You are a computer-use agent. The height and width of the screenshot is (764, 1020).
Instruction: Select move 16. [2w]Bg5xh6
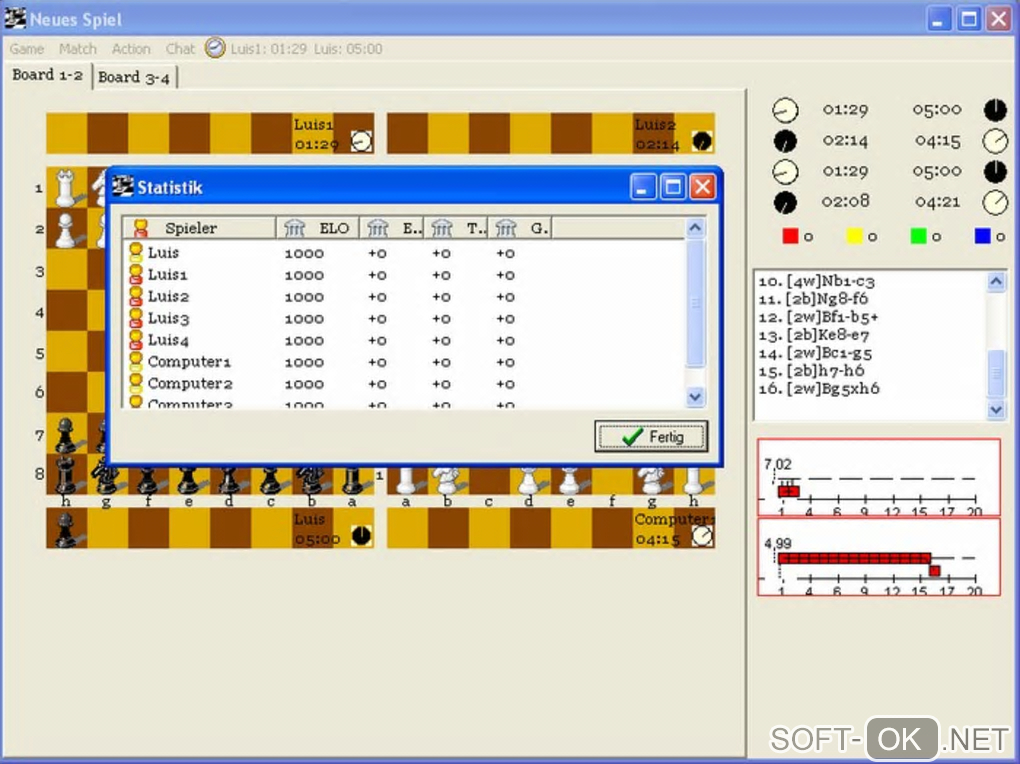coord(819,389)
